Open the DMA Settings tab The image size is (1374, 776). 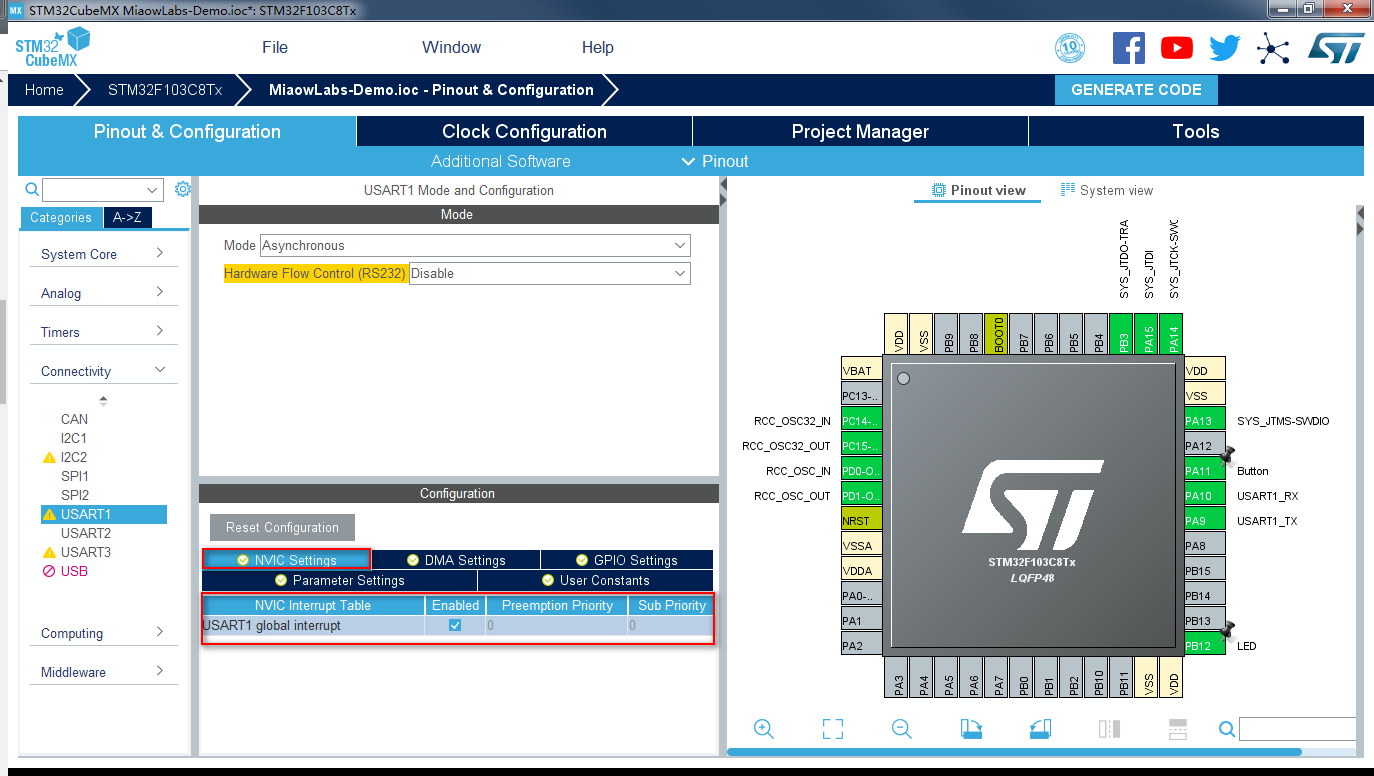456,560
